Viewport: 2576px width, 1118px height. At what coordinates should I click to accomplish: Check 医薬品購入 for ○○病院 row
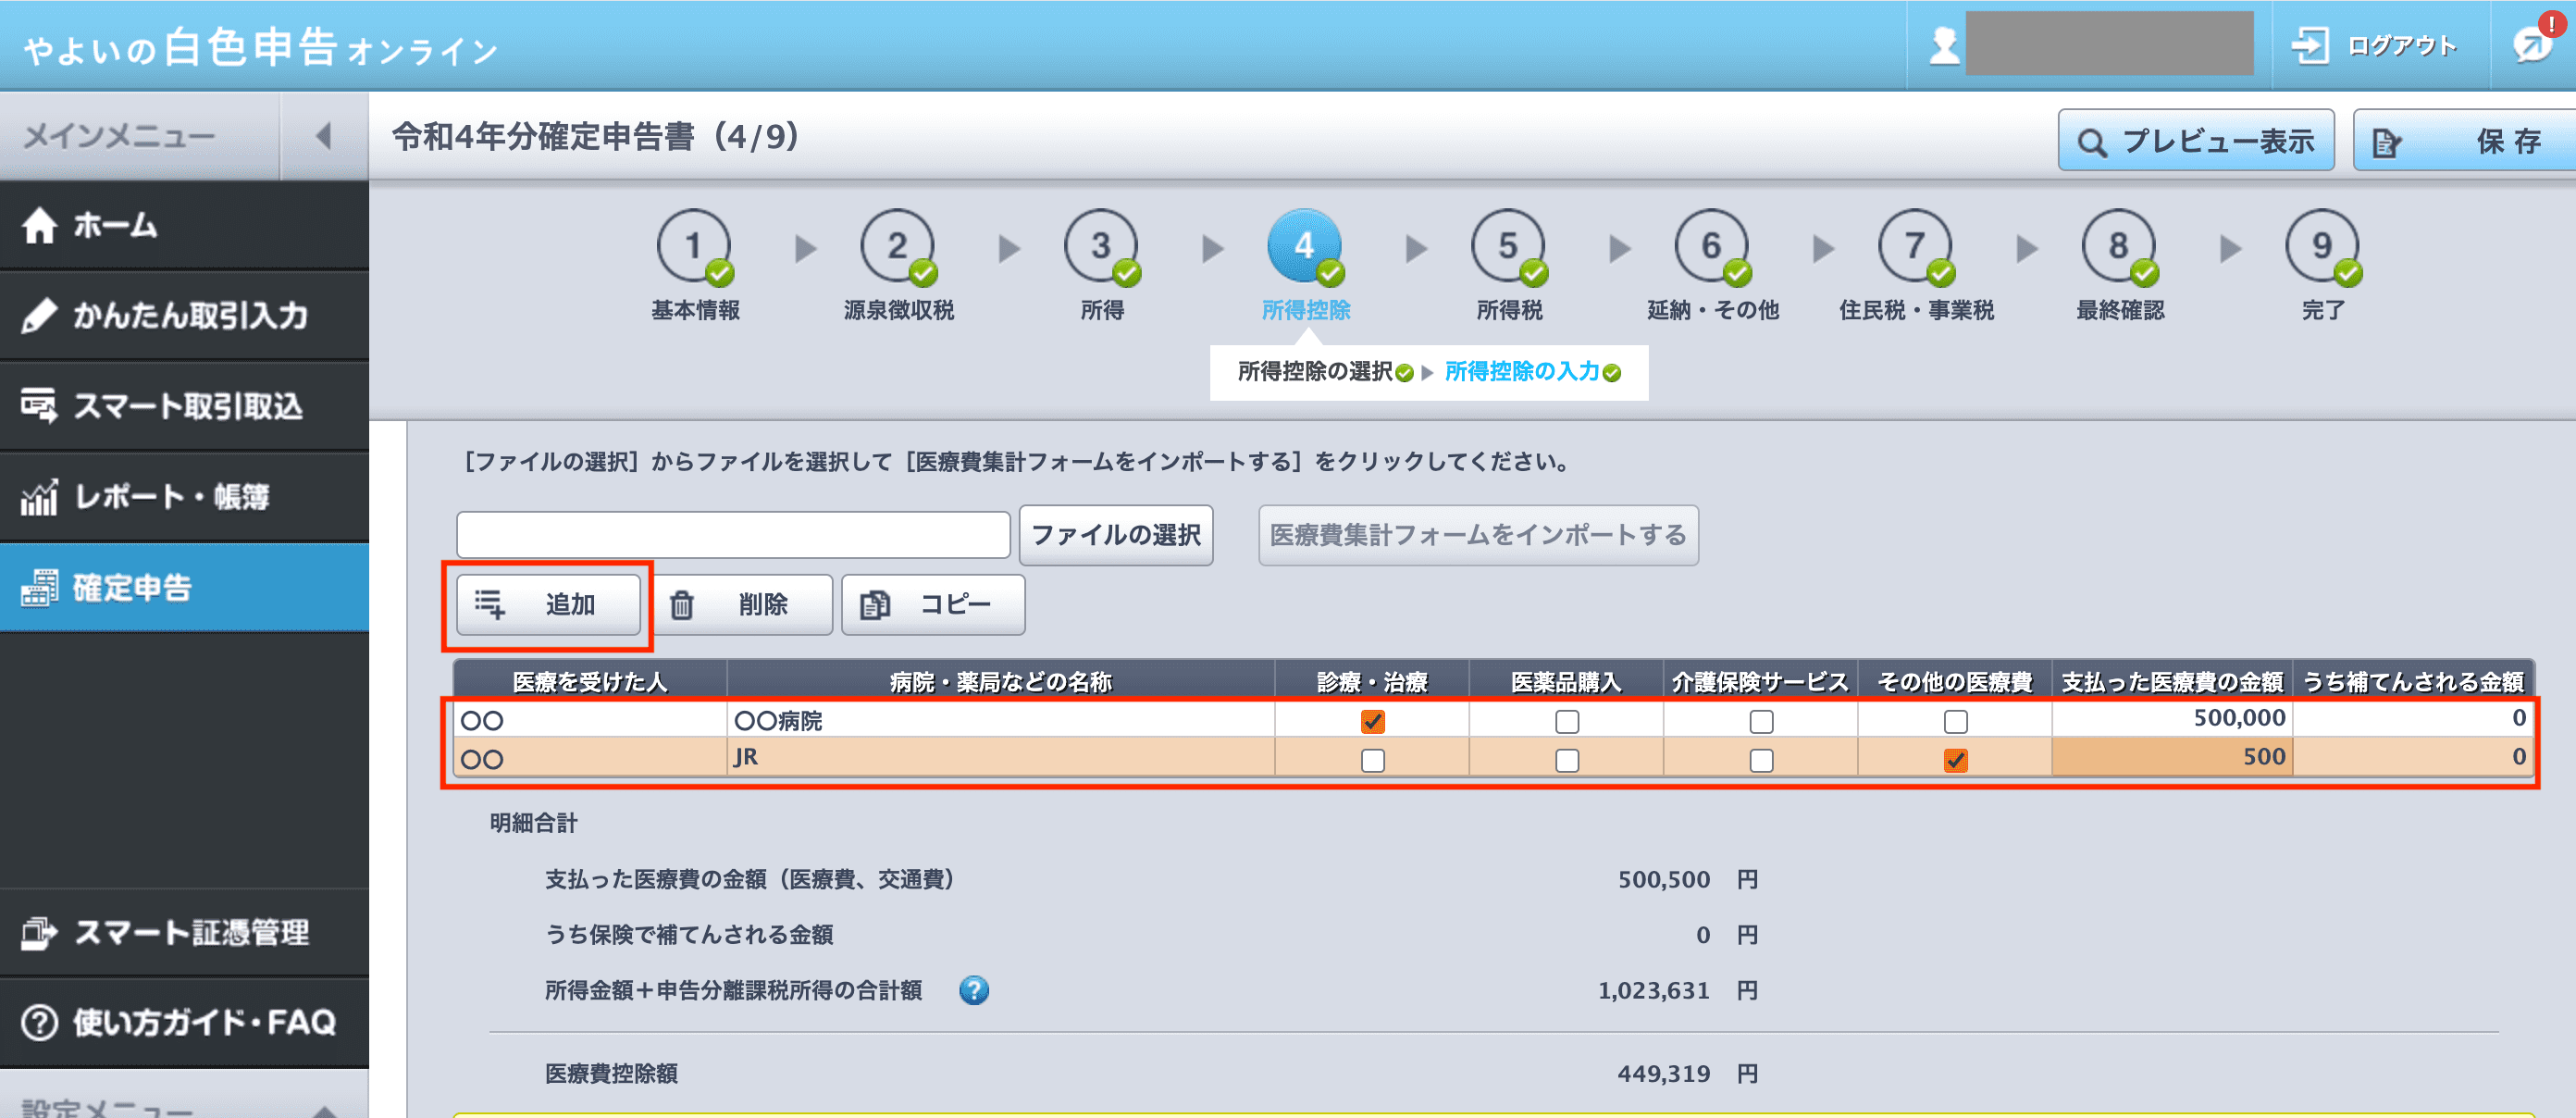[1567, 721]
